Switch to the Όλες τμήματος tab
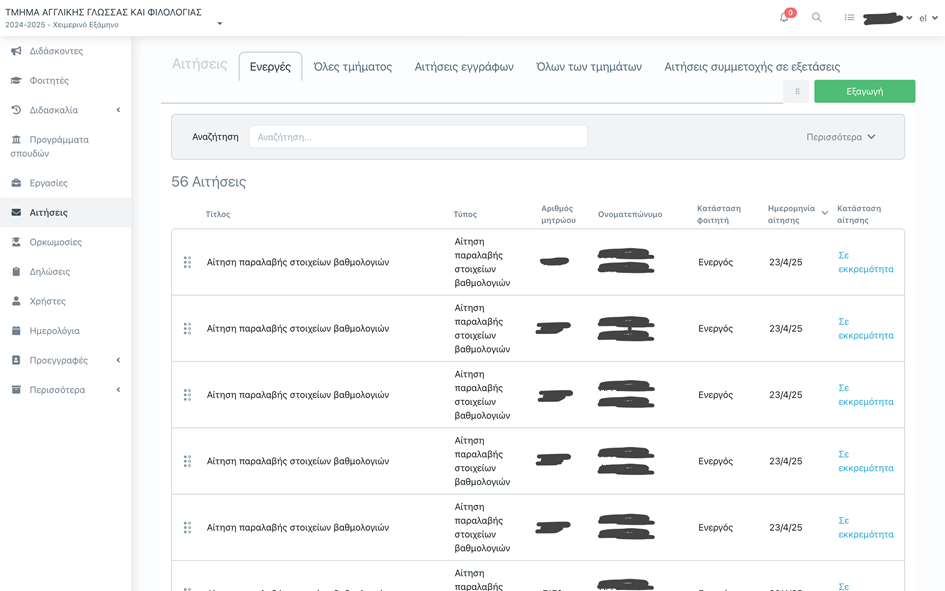 353,66
